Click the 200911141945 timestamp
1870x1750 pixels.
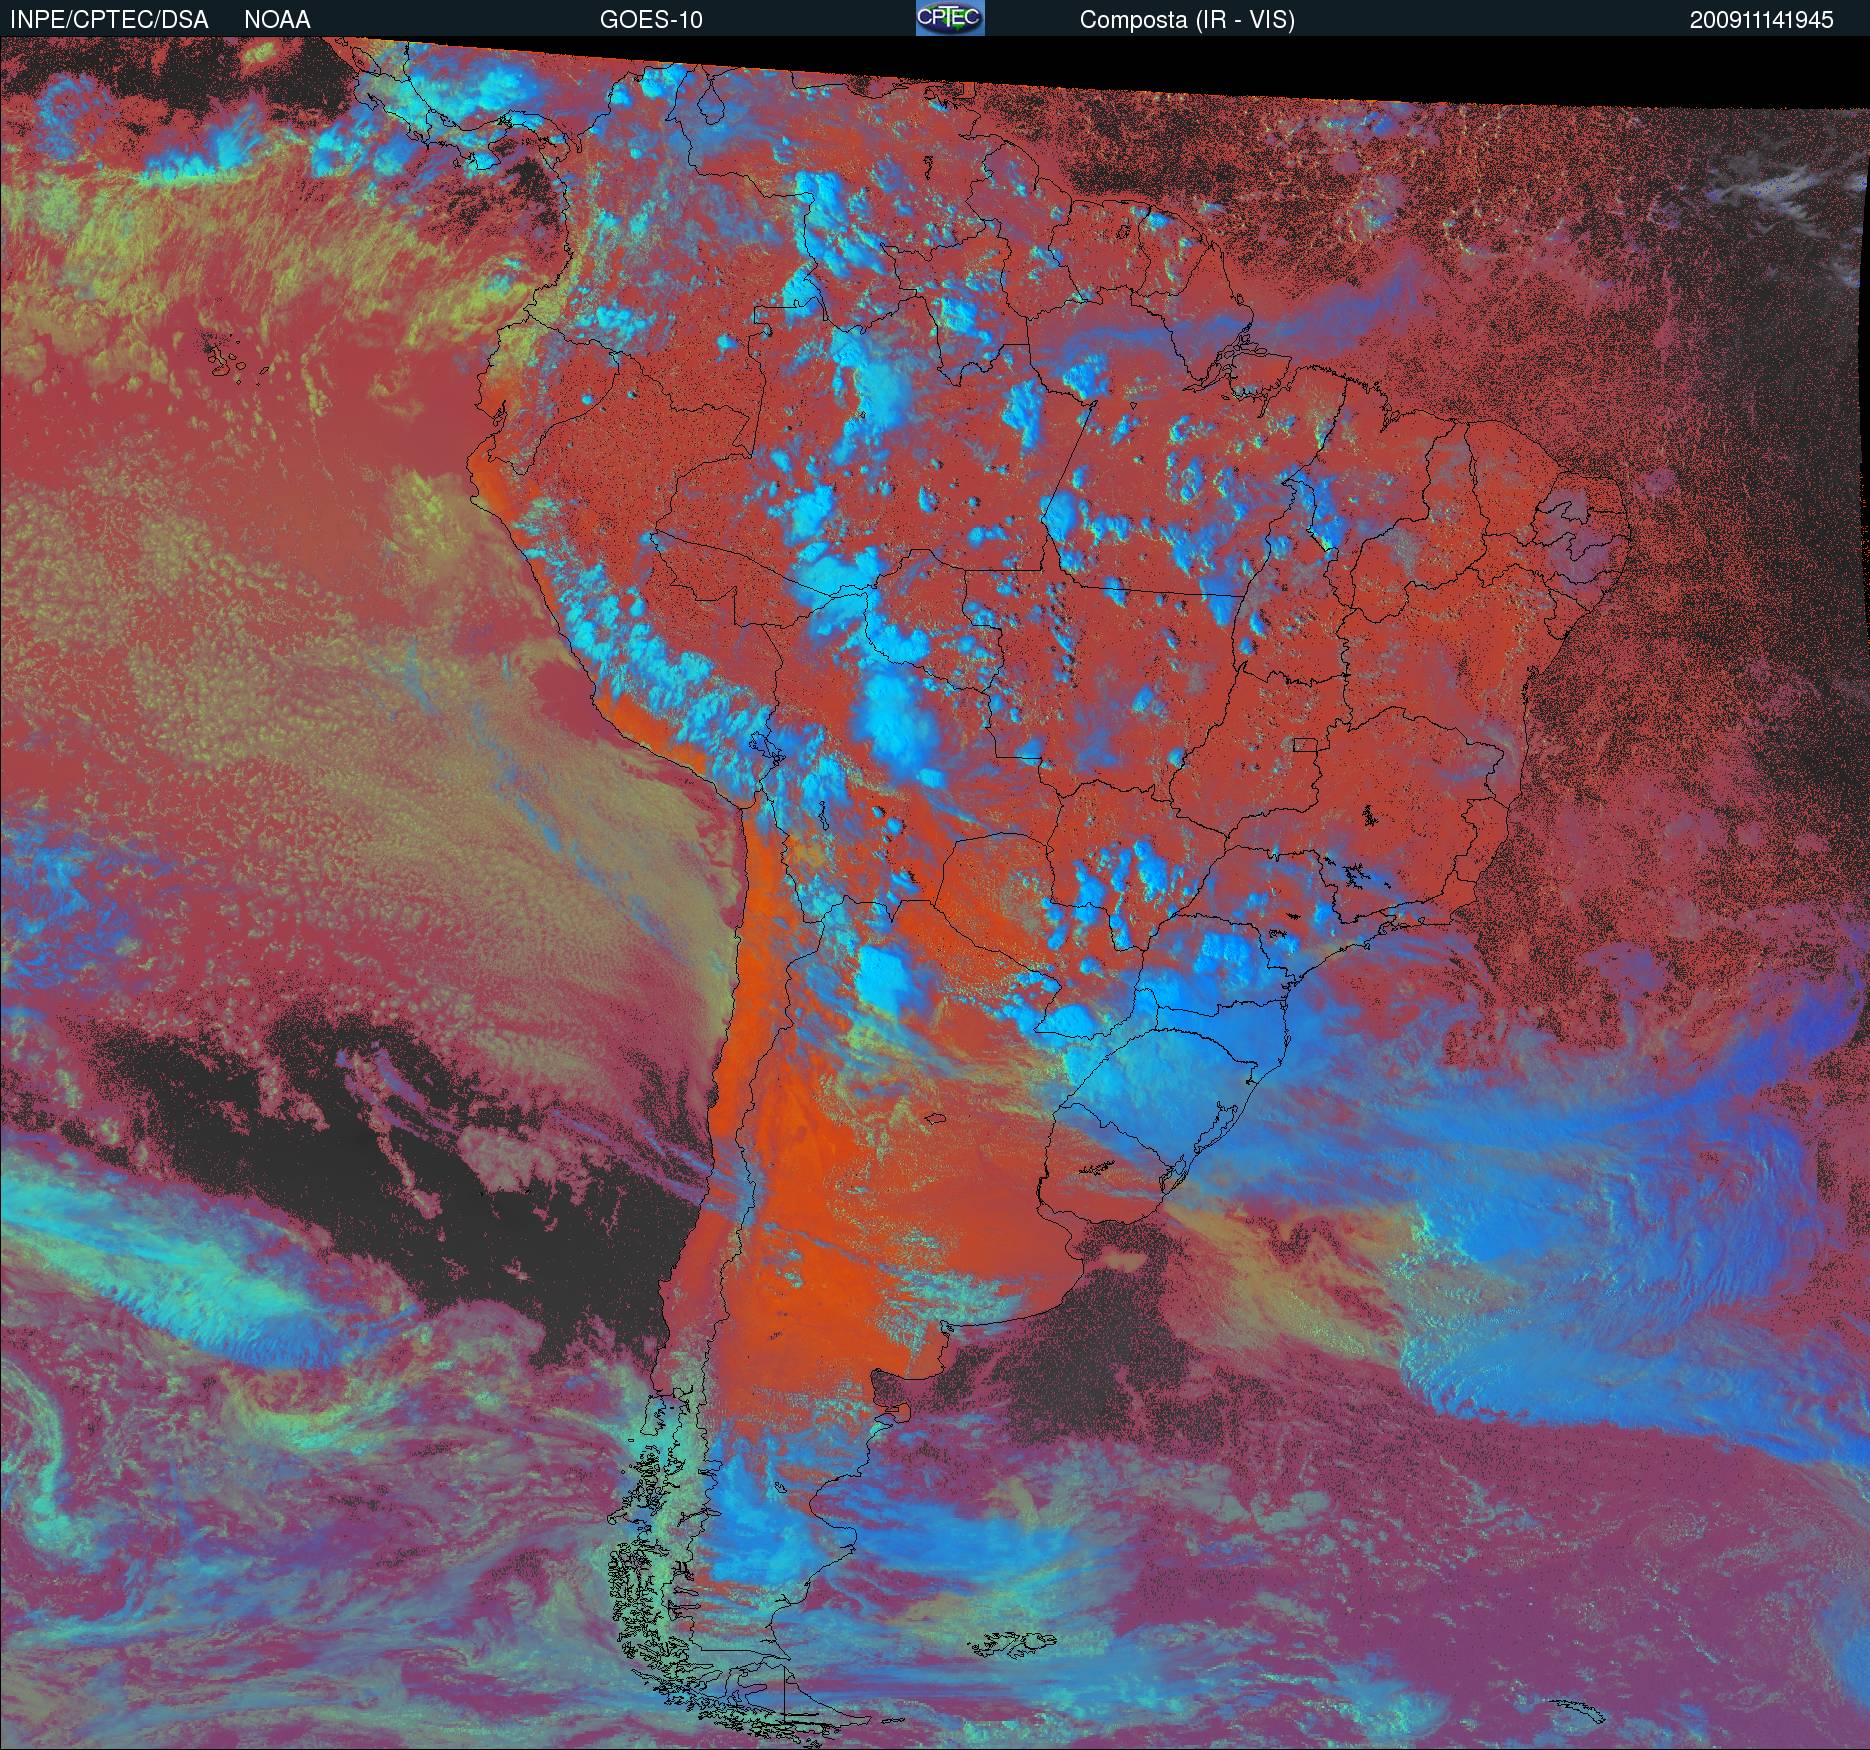1762,20
